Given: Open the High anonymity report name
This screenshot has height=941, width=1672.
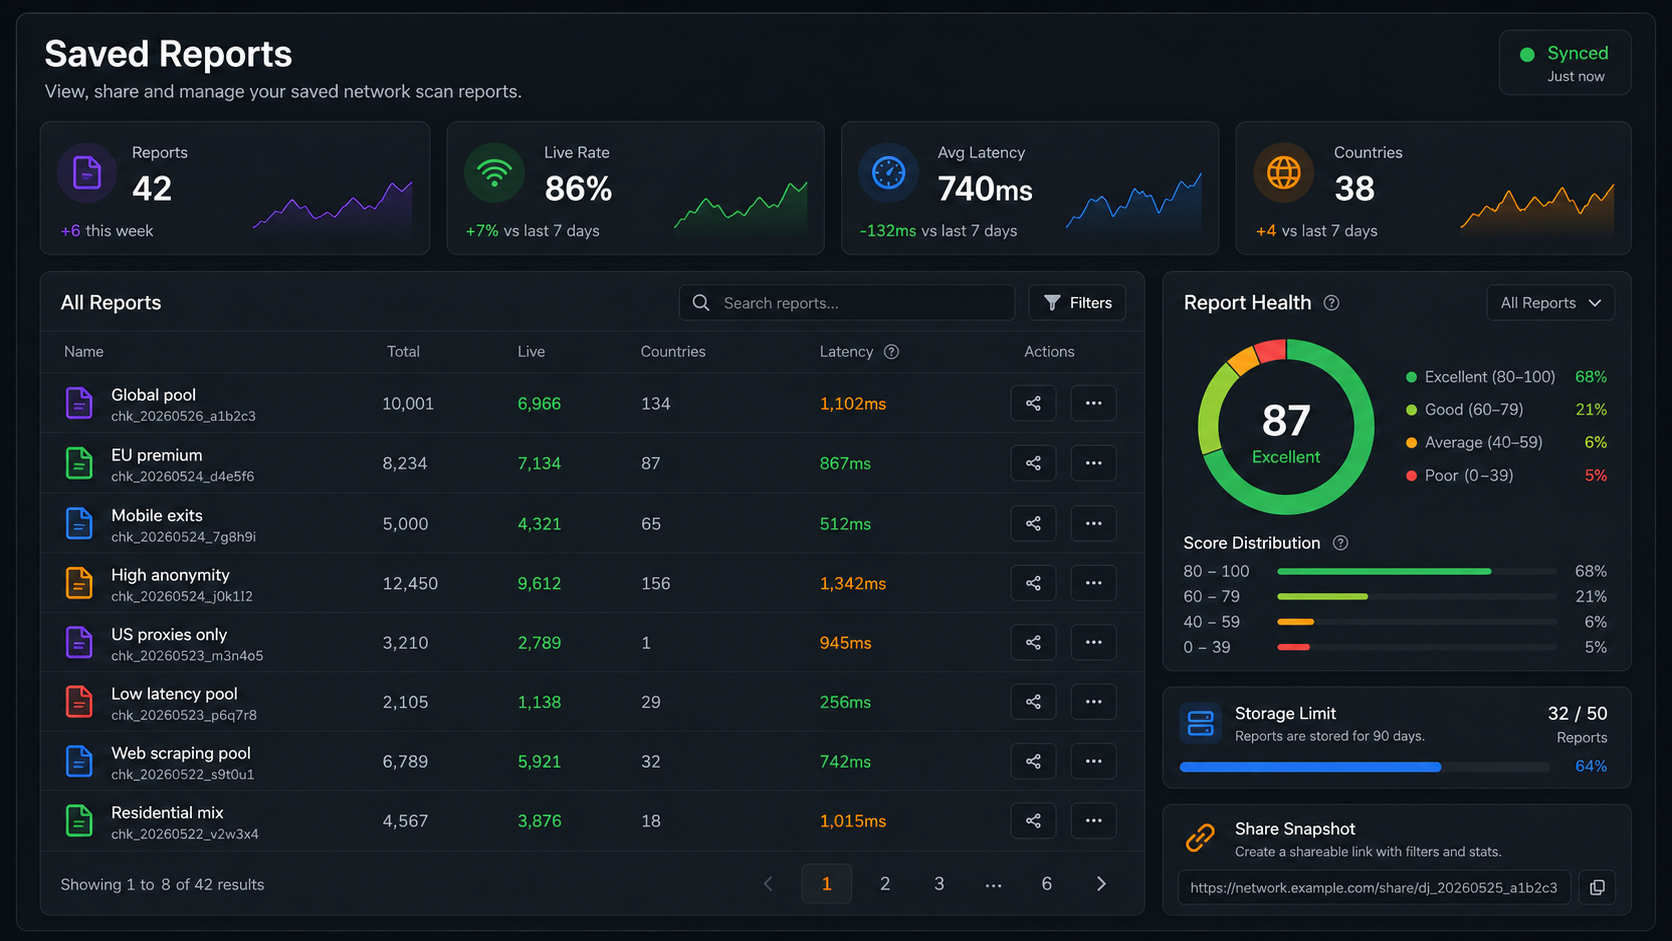Looking at the screenshot, I should (x=170, y=575).
